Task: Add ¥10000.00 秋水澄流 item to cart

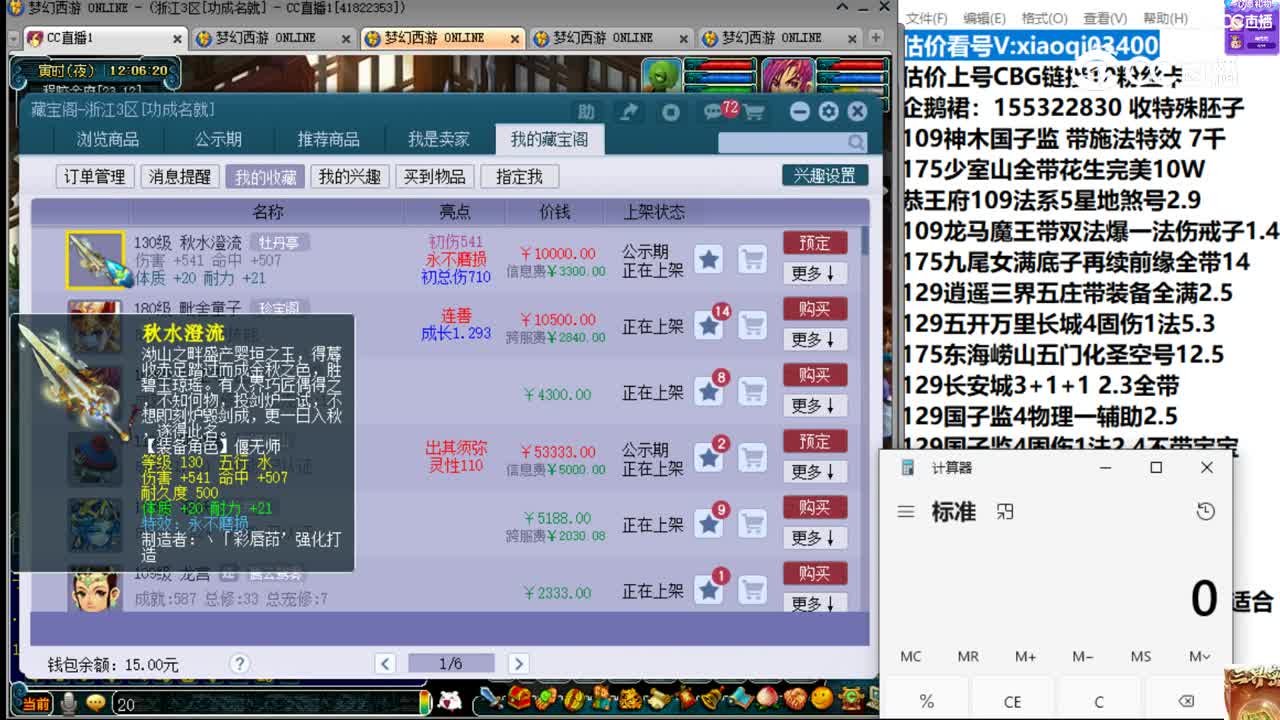Action: point(752,260)
